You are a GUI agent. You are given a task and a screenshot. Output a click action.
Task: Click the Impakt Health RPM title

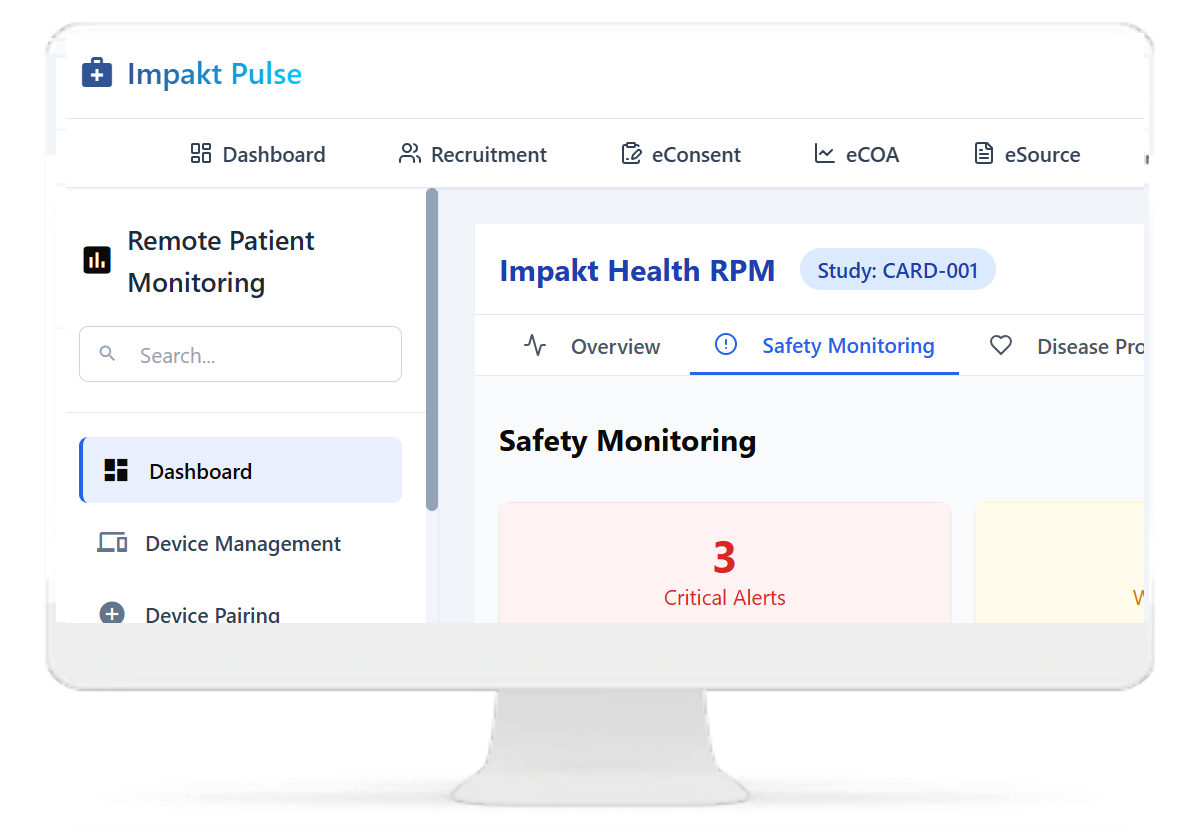tap(637, 270)
